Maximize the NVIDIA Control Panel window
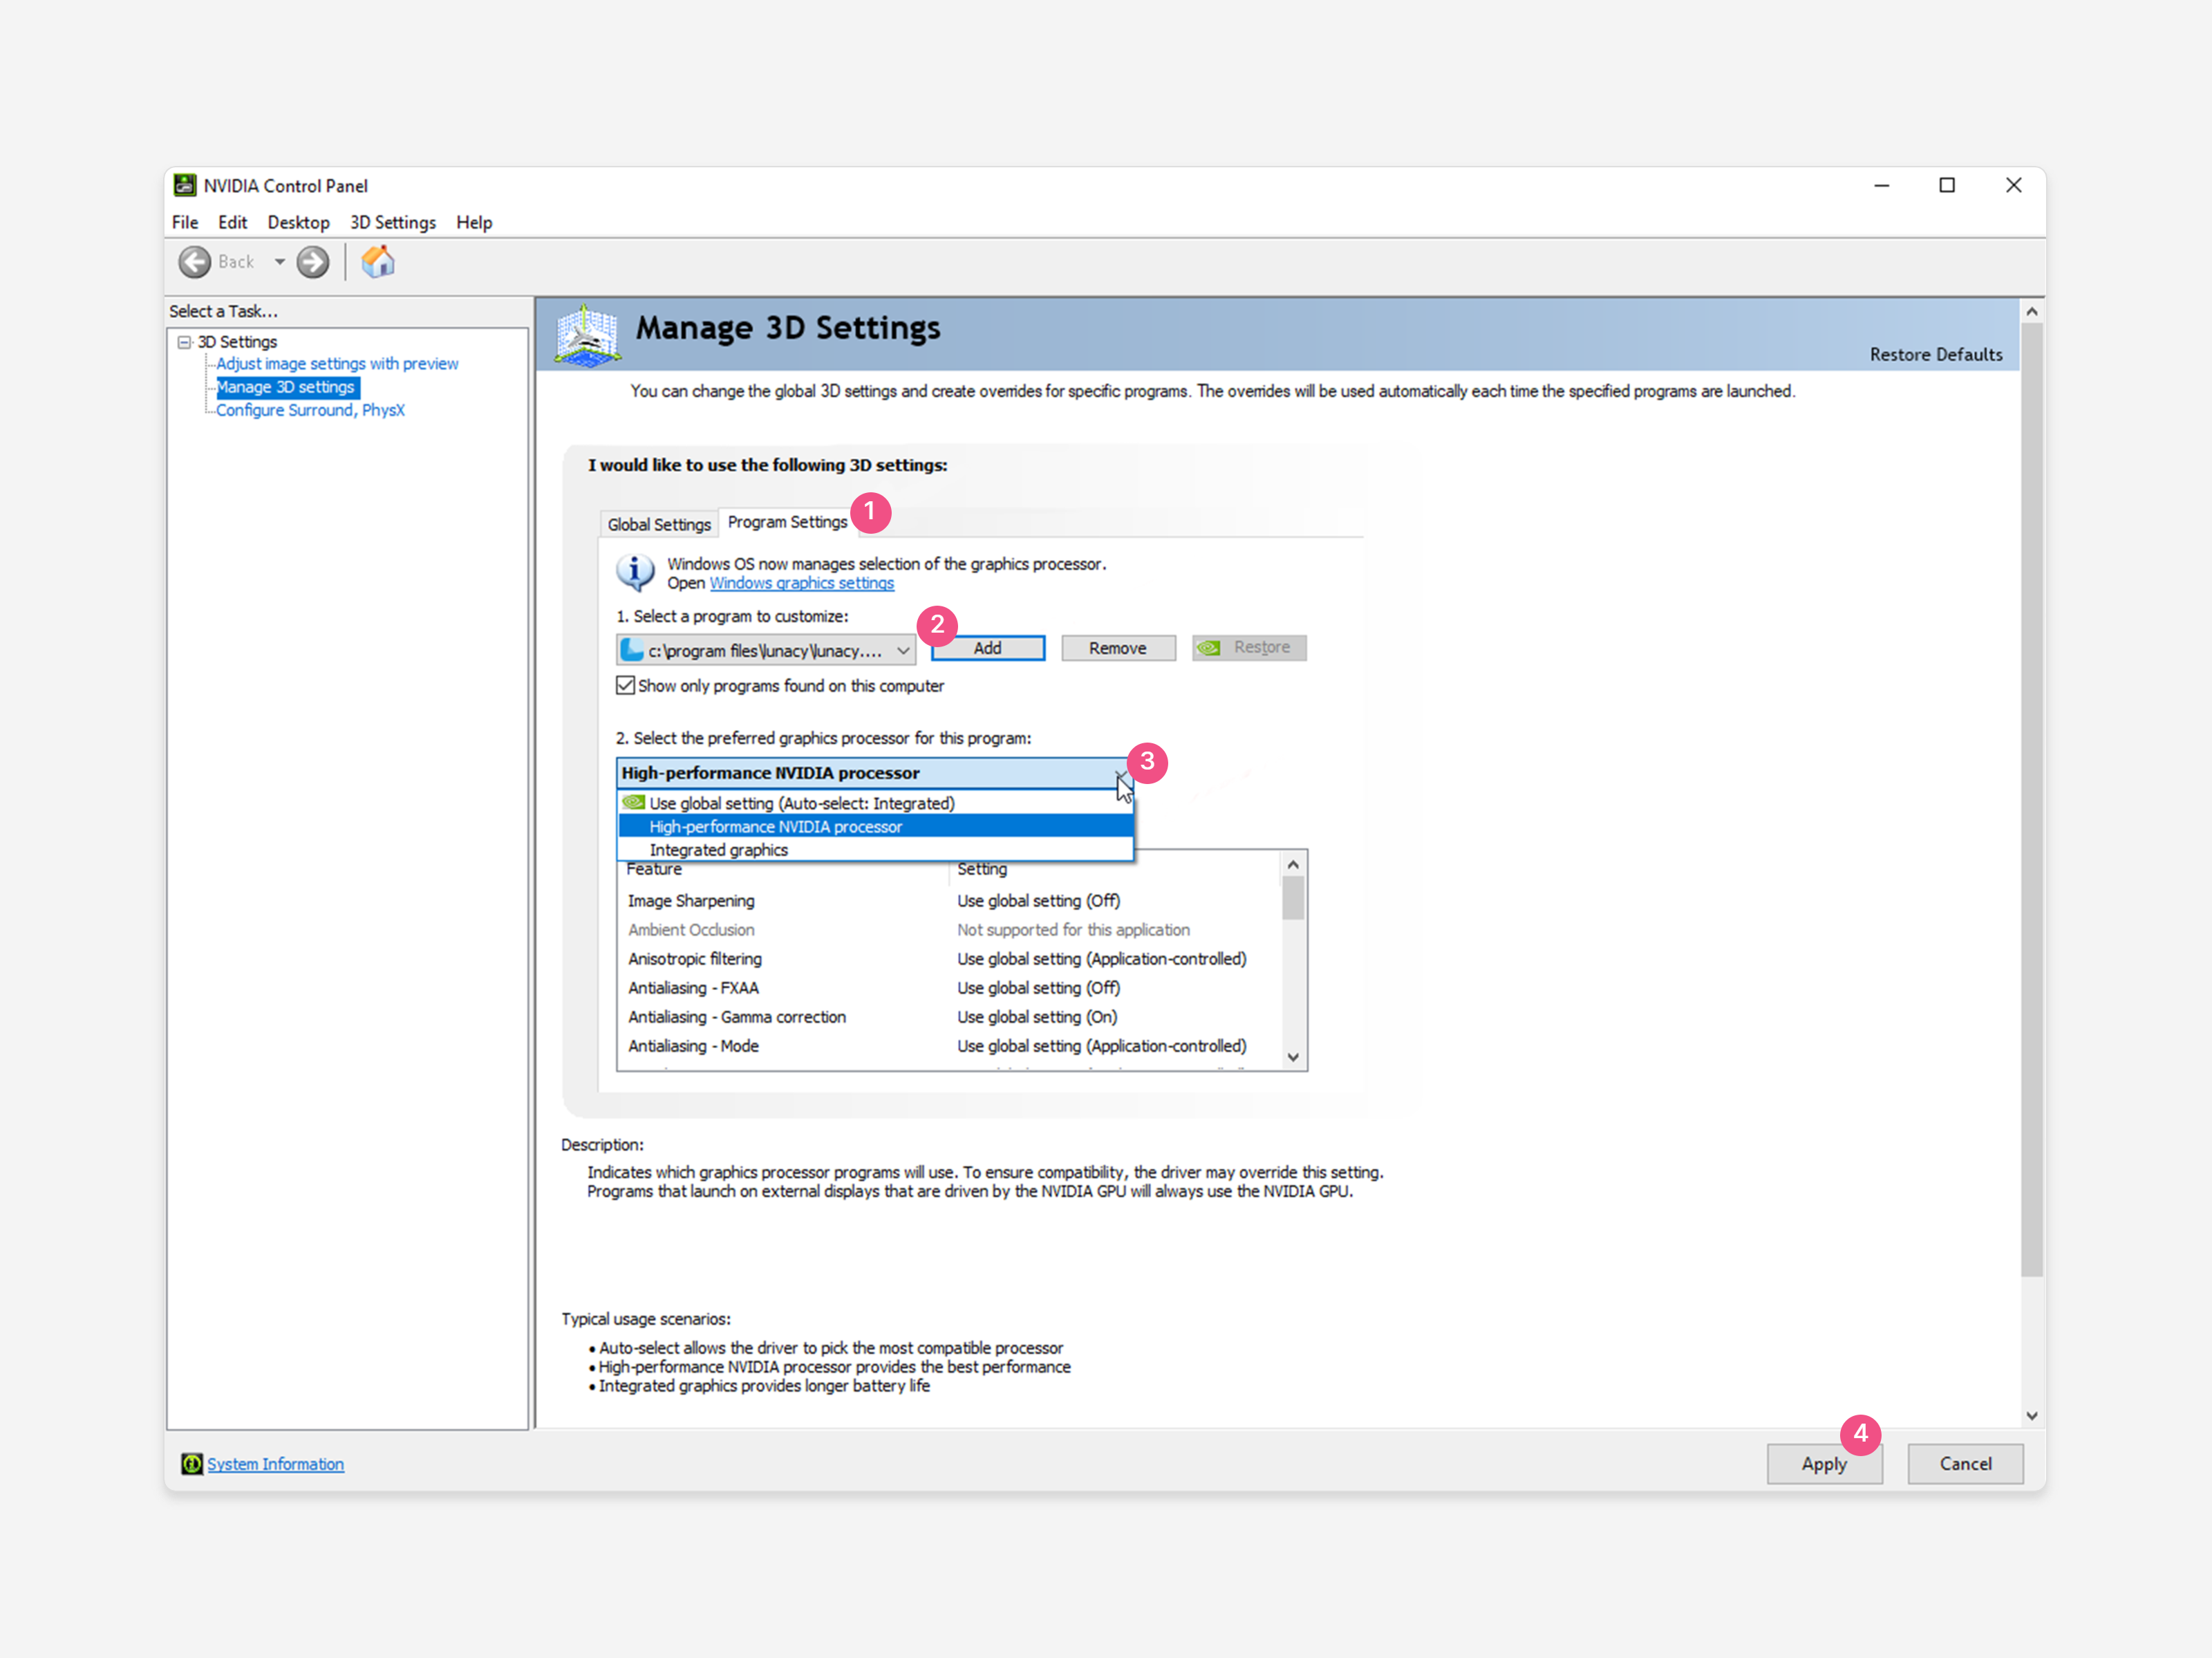 pos(1947,185)
